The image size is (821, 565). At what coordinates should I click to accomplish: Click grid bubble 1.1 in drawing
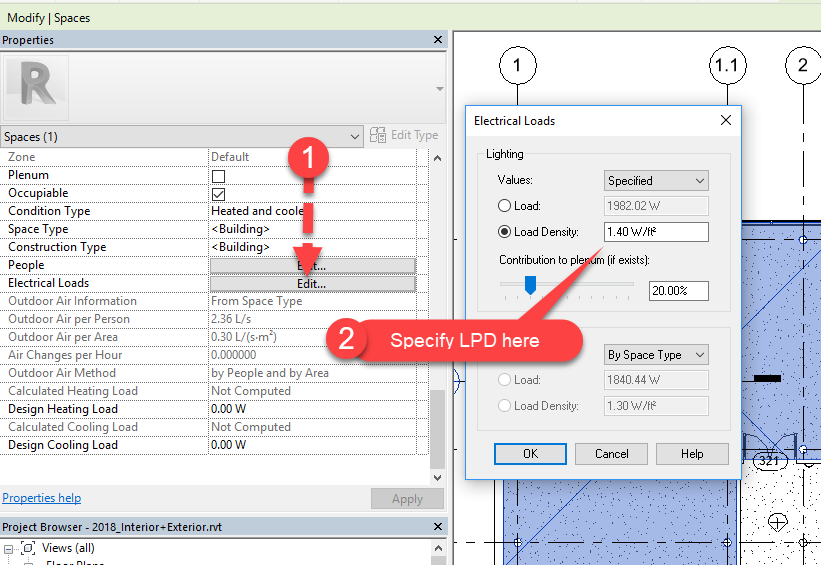[x=727, y=65]
